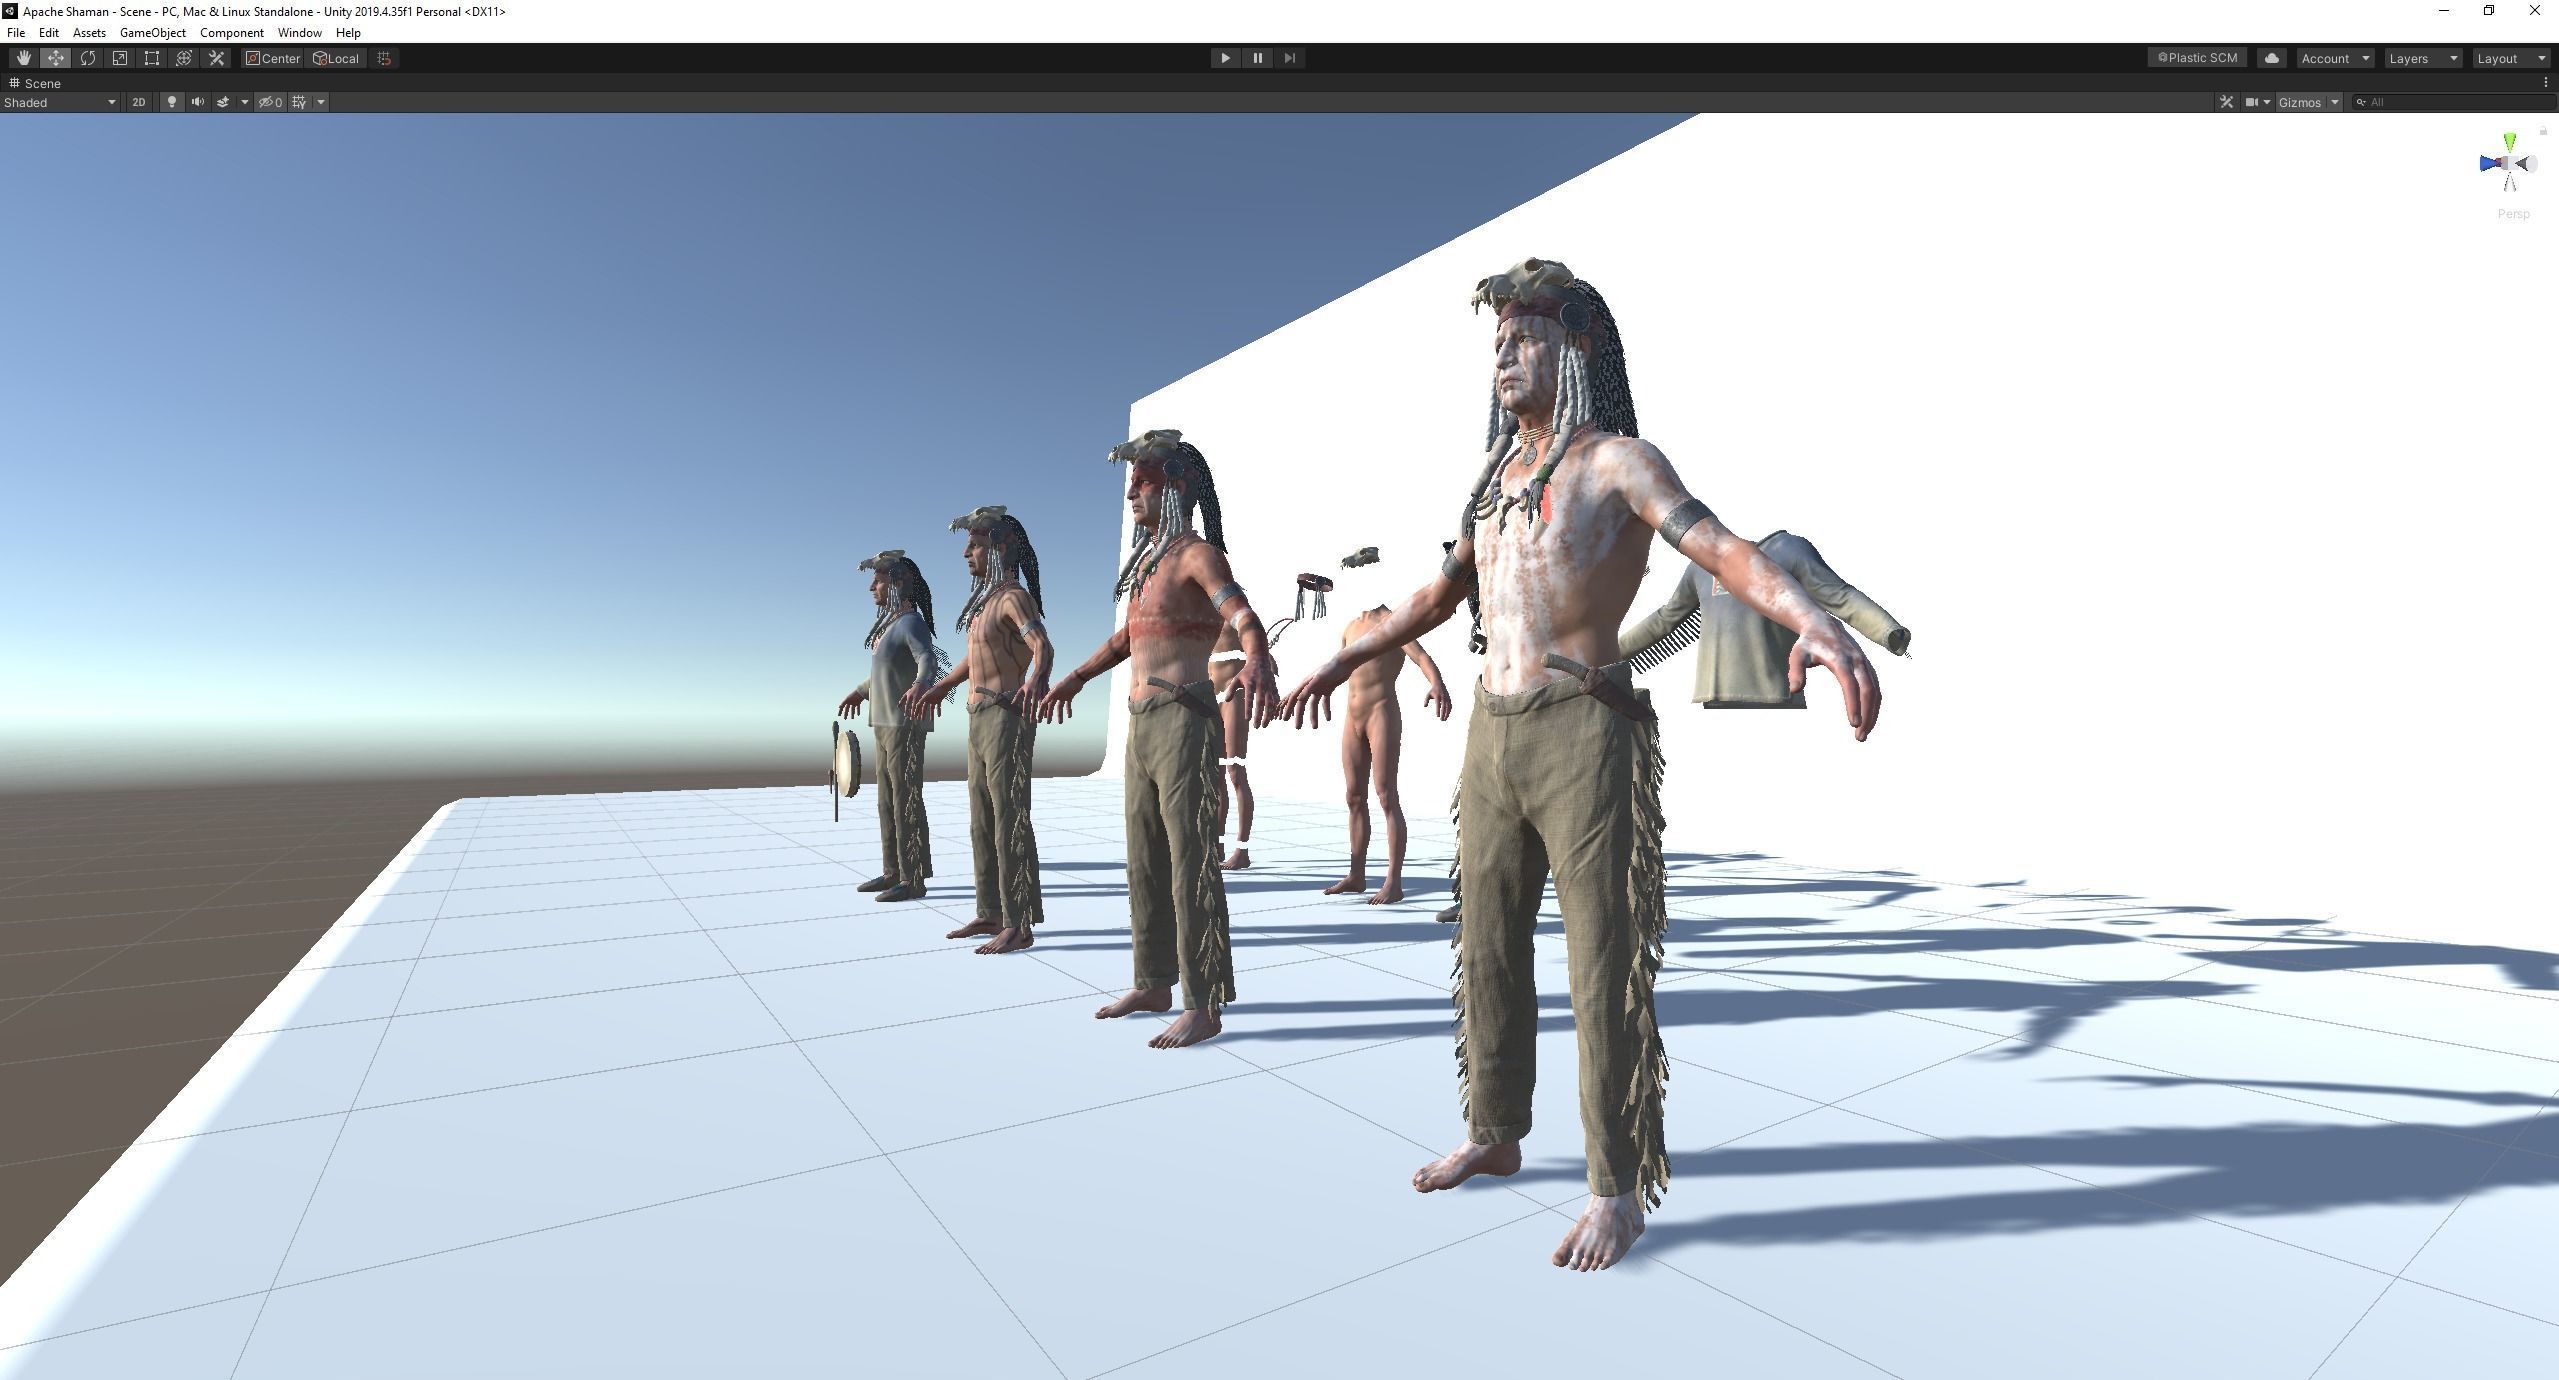Select the Hand tool
2559x1380 pixels.
(x=23, y=58)
